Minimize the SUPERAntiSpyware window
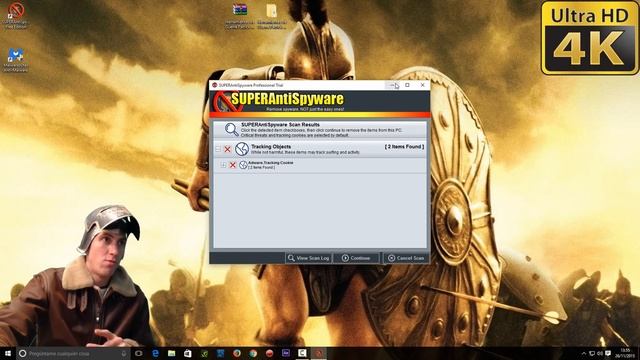Image resolution: width=640 pixels, height=360 pixels. point(392,85)
